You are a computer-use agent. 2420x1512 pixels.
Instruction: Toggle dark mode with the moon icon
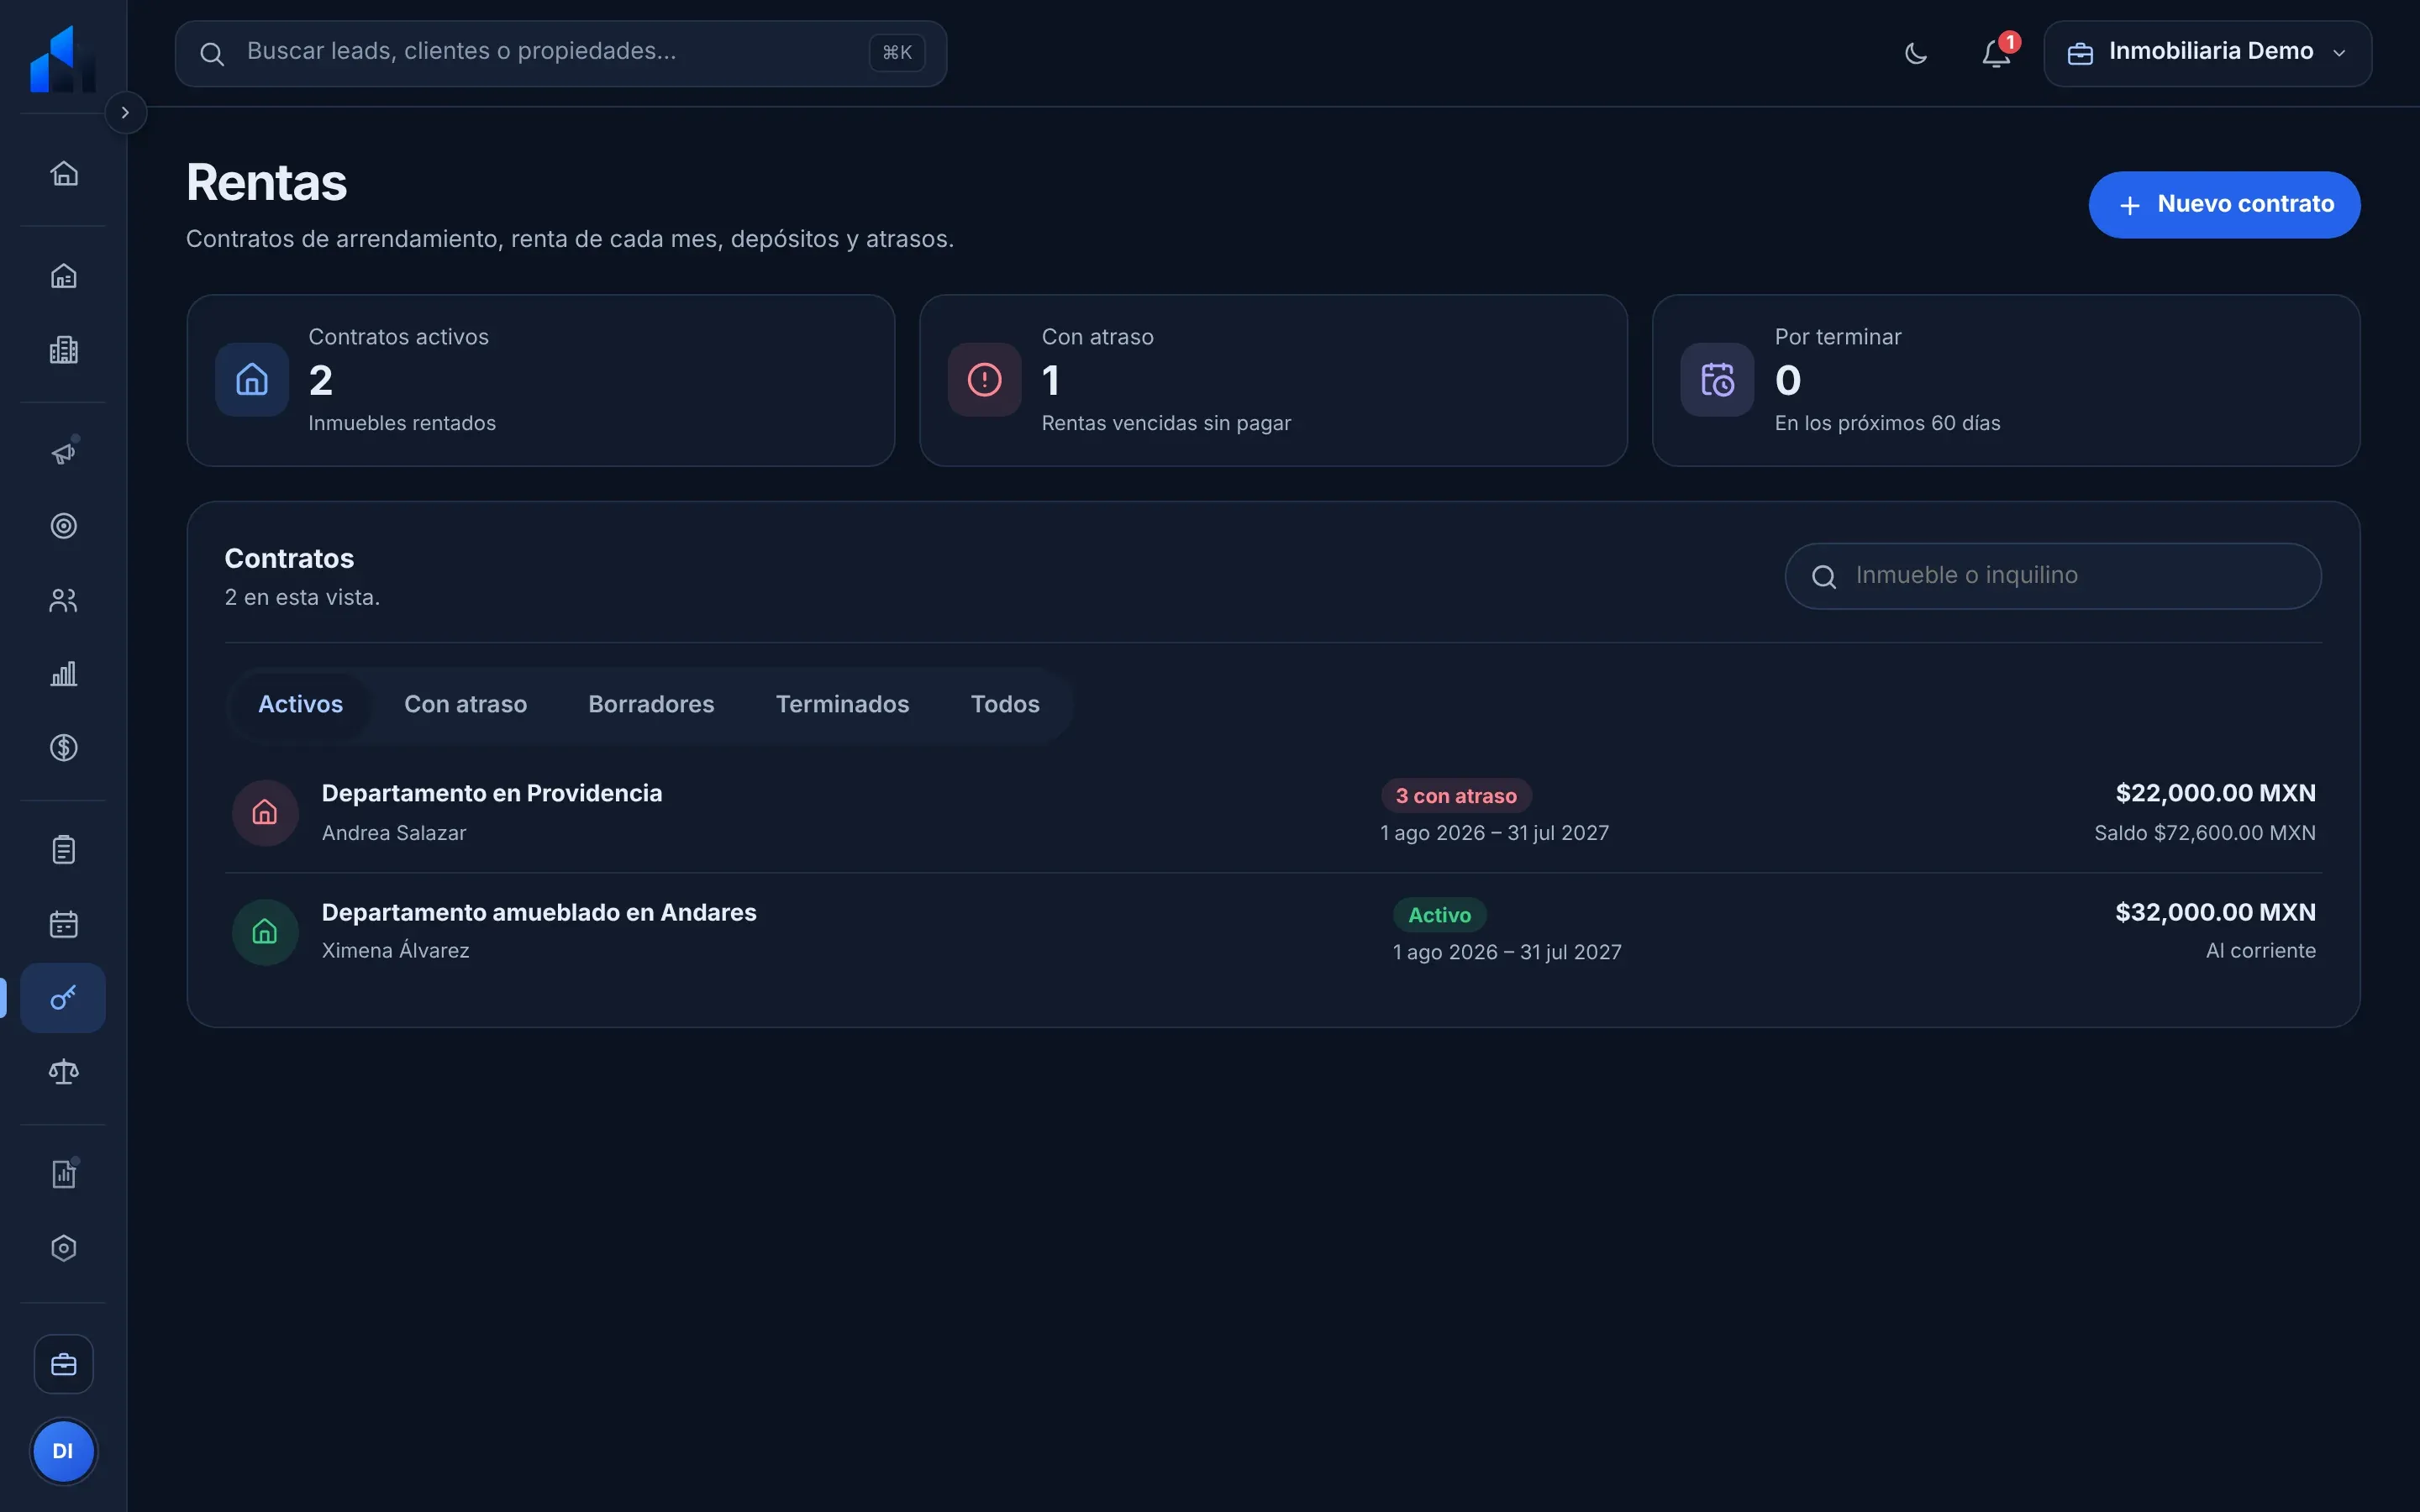point(1916,53)
